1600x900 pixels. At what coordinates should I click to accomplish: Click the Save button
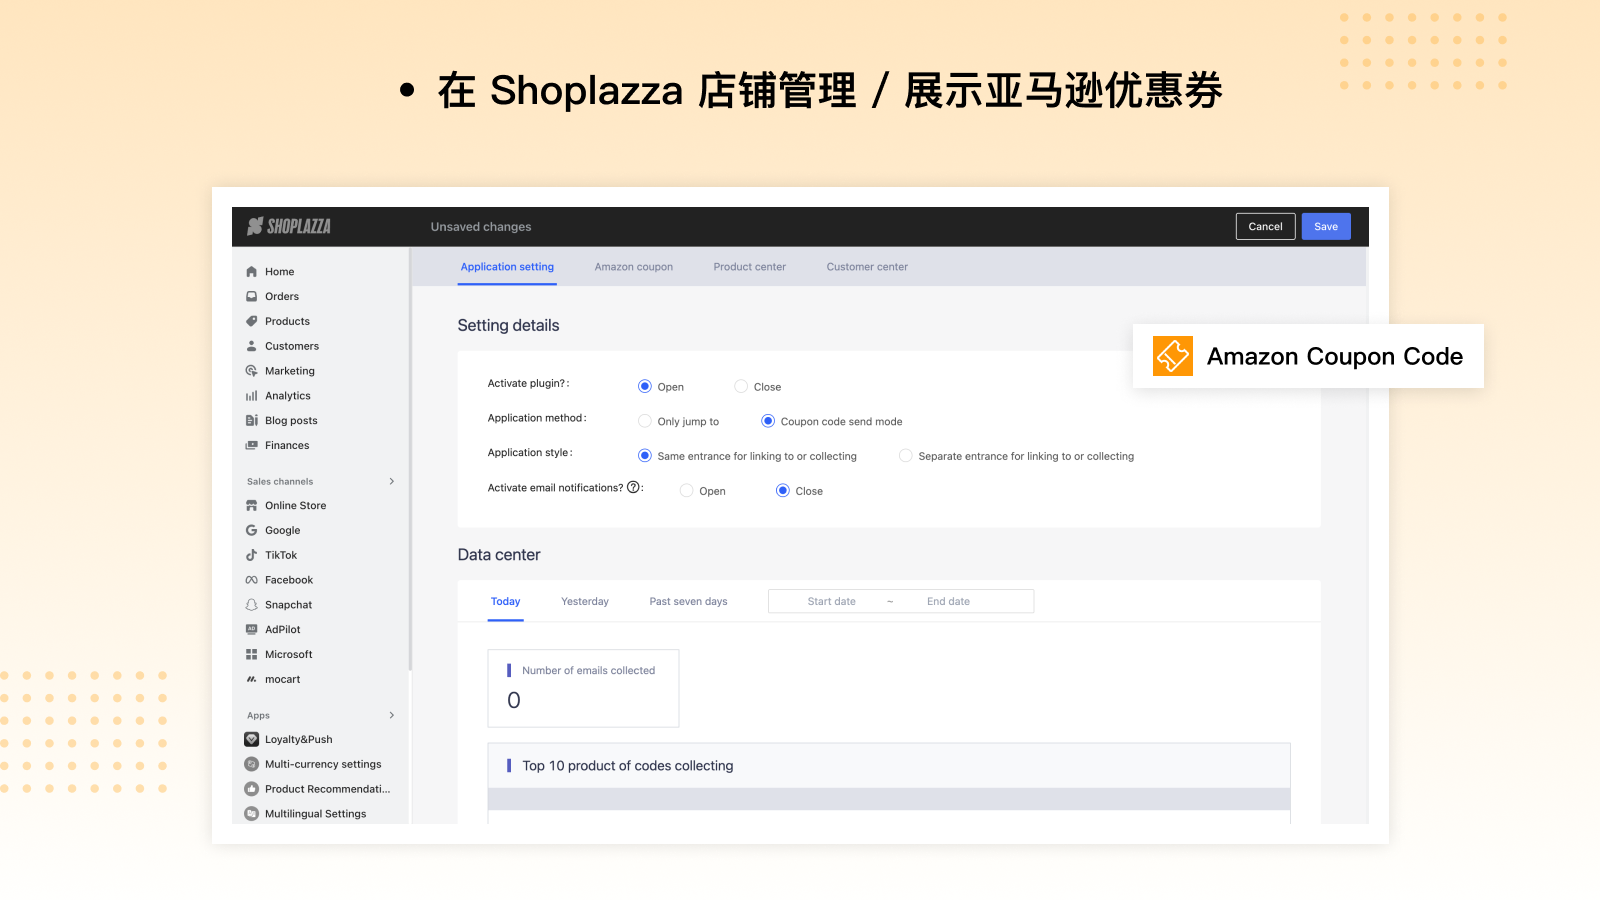click(x=1326, y=227)
